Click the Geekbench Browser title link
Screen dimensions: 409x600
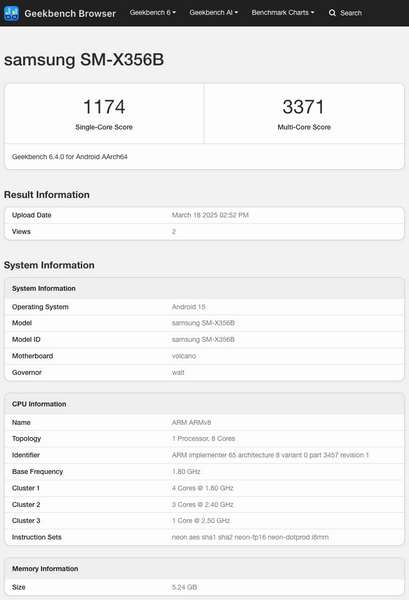[x=70, y=13]
